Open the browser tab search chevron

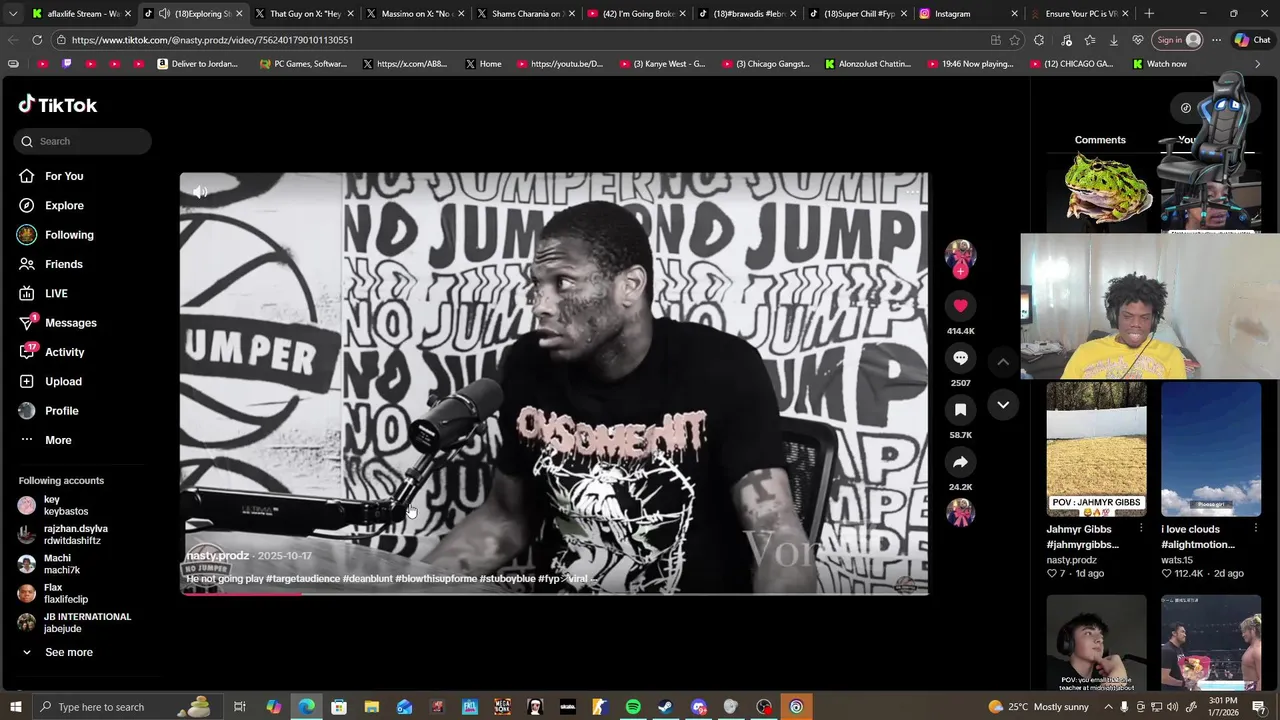point(13,14)
